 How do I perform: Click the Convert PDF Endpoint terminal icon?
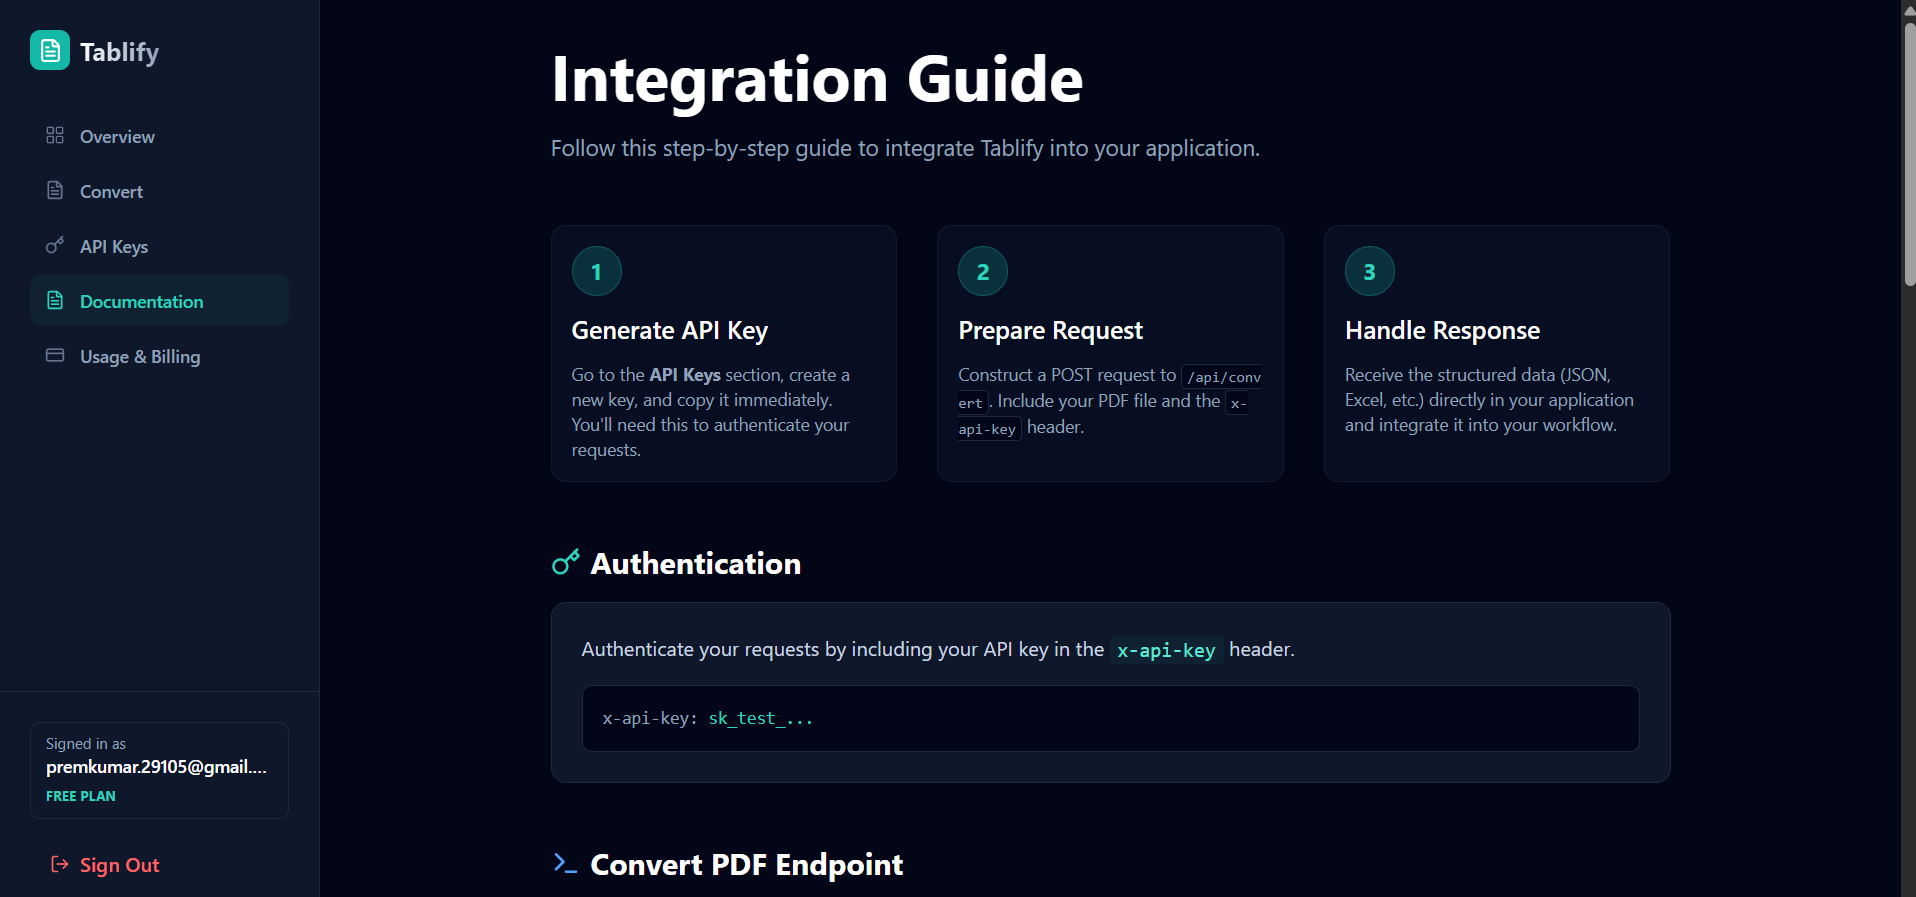click(x=566, y=863)
